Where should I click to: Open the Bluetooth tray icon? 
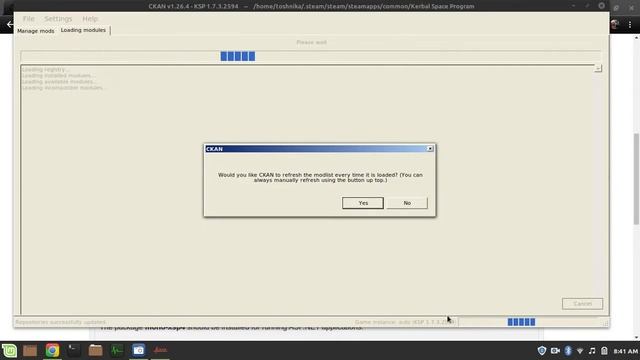568,351
